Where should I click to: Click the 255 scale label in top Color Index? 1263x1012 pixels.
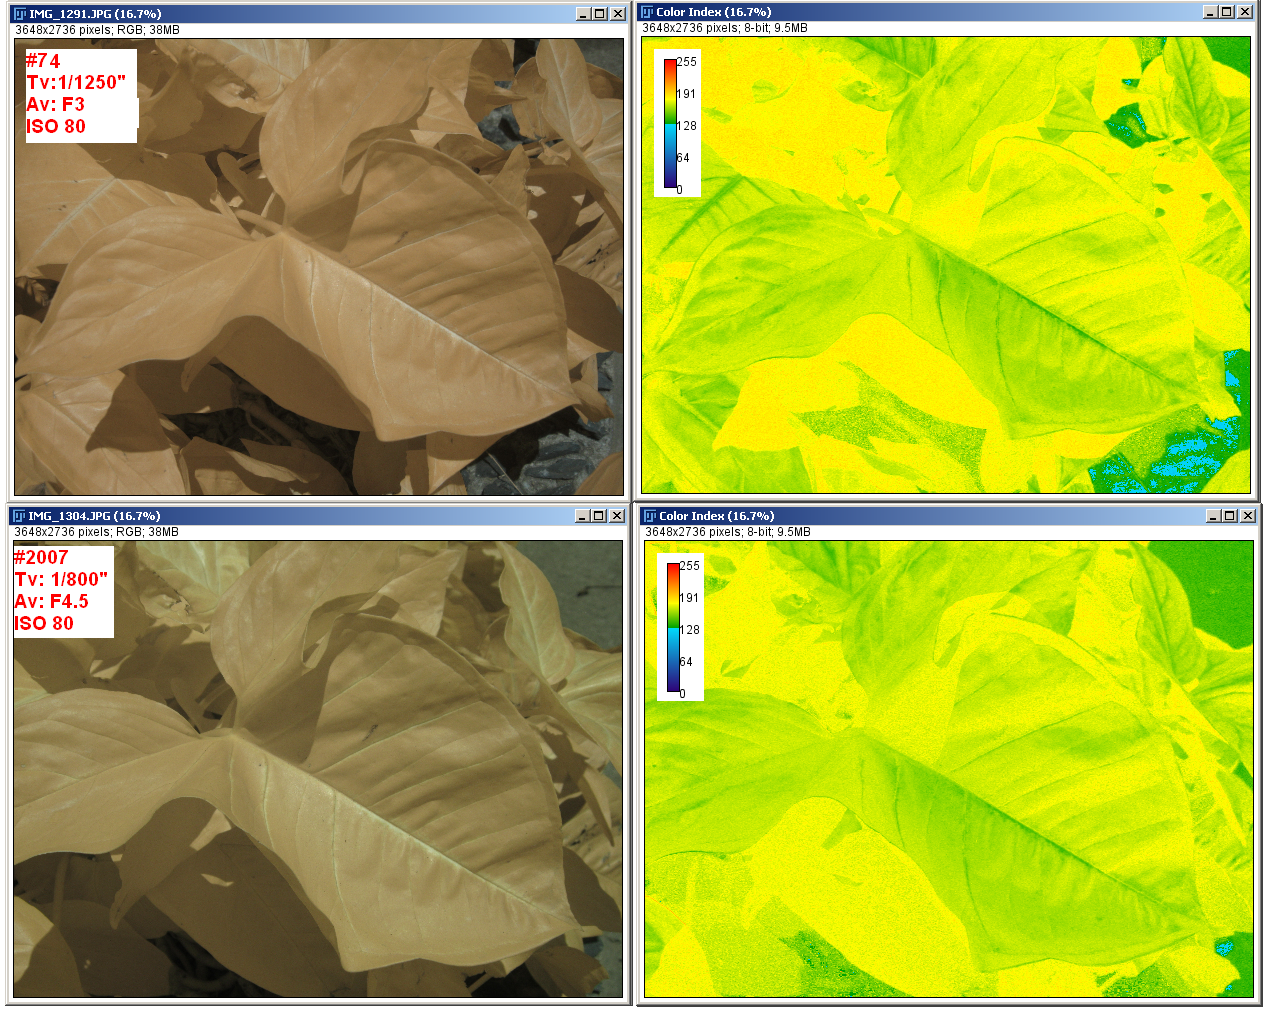(687, 62)
